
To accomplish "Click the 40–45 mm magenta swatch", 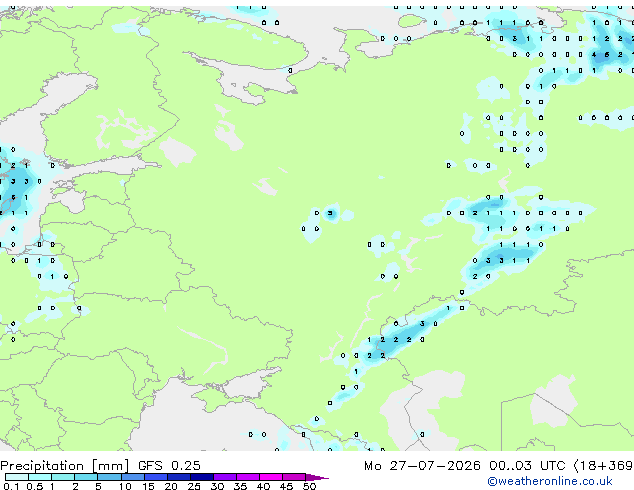I will click(271, 477).
